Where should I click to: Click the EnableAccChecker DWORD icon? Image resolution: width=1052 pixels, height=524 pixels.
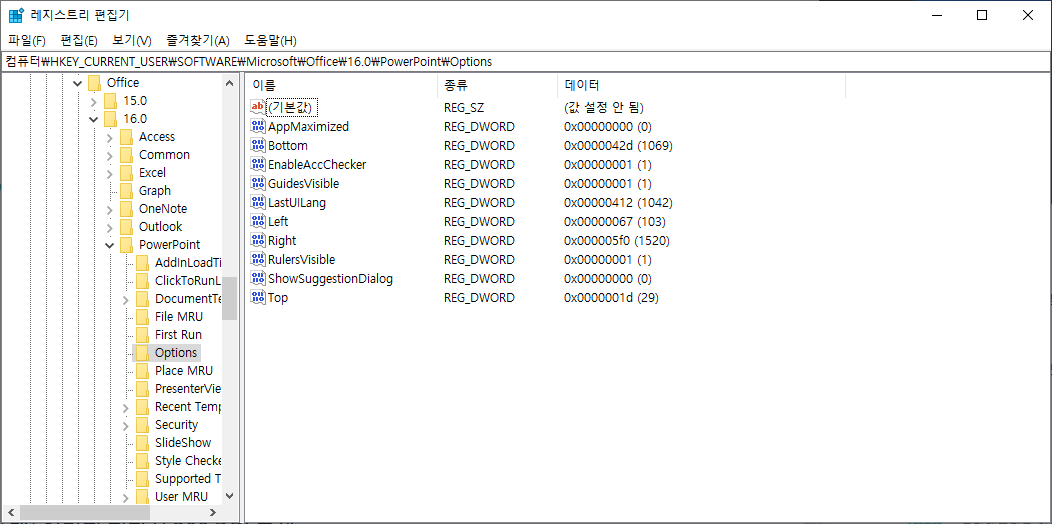(258, 164)
